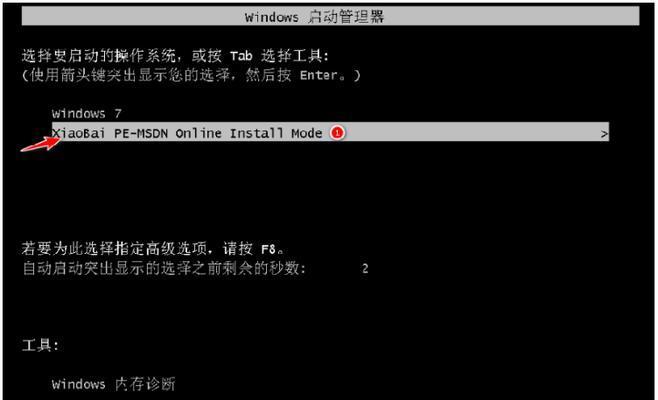Viewport: 658px width, 400px height.
Task: Click the red arrow pointing at XiaoBai
Action: (41, 144)
